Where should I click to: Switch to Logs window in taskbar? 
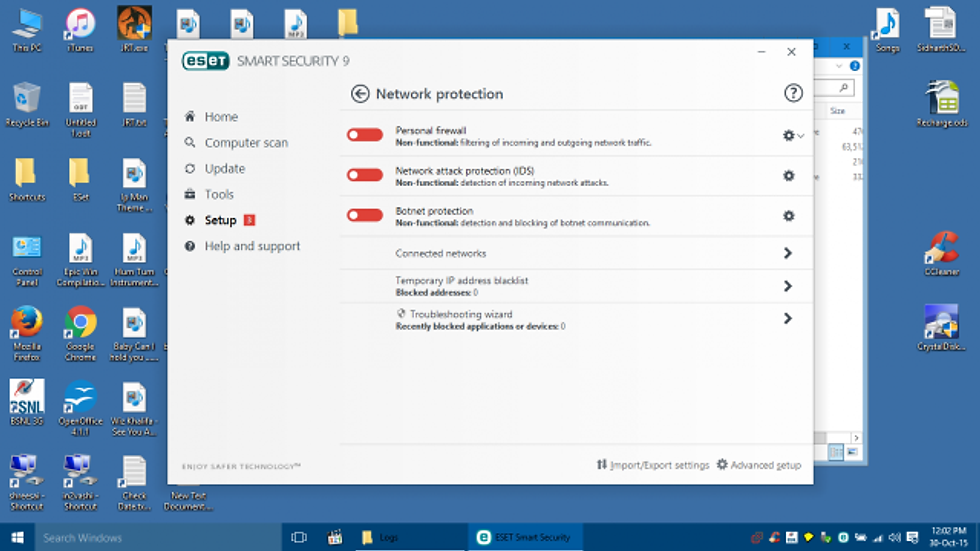(411, 537)
